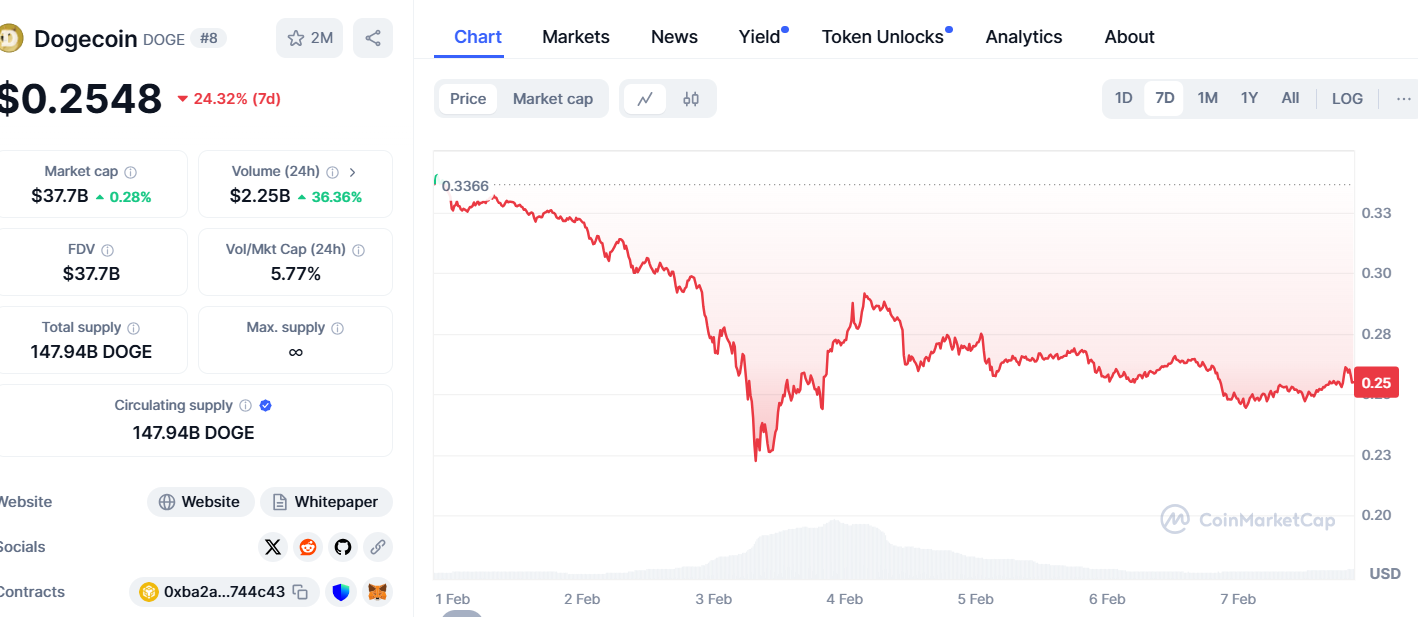Screen dimensions: 1418x617
Task: Toggle chart to Market cap view
Action: coord(553,99)
